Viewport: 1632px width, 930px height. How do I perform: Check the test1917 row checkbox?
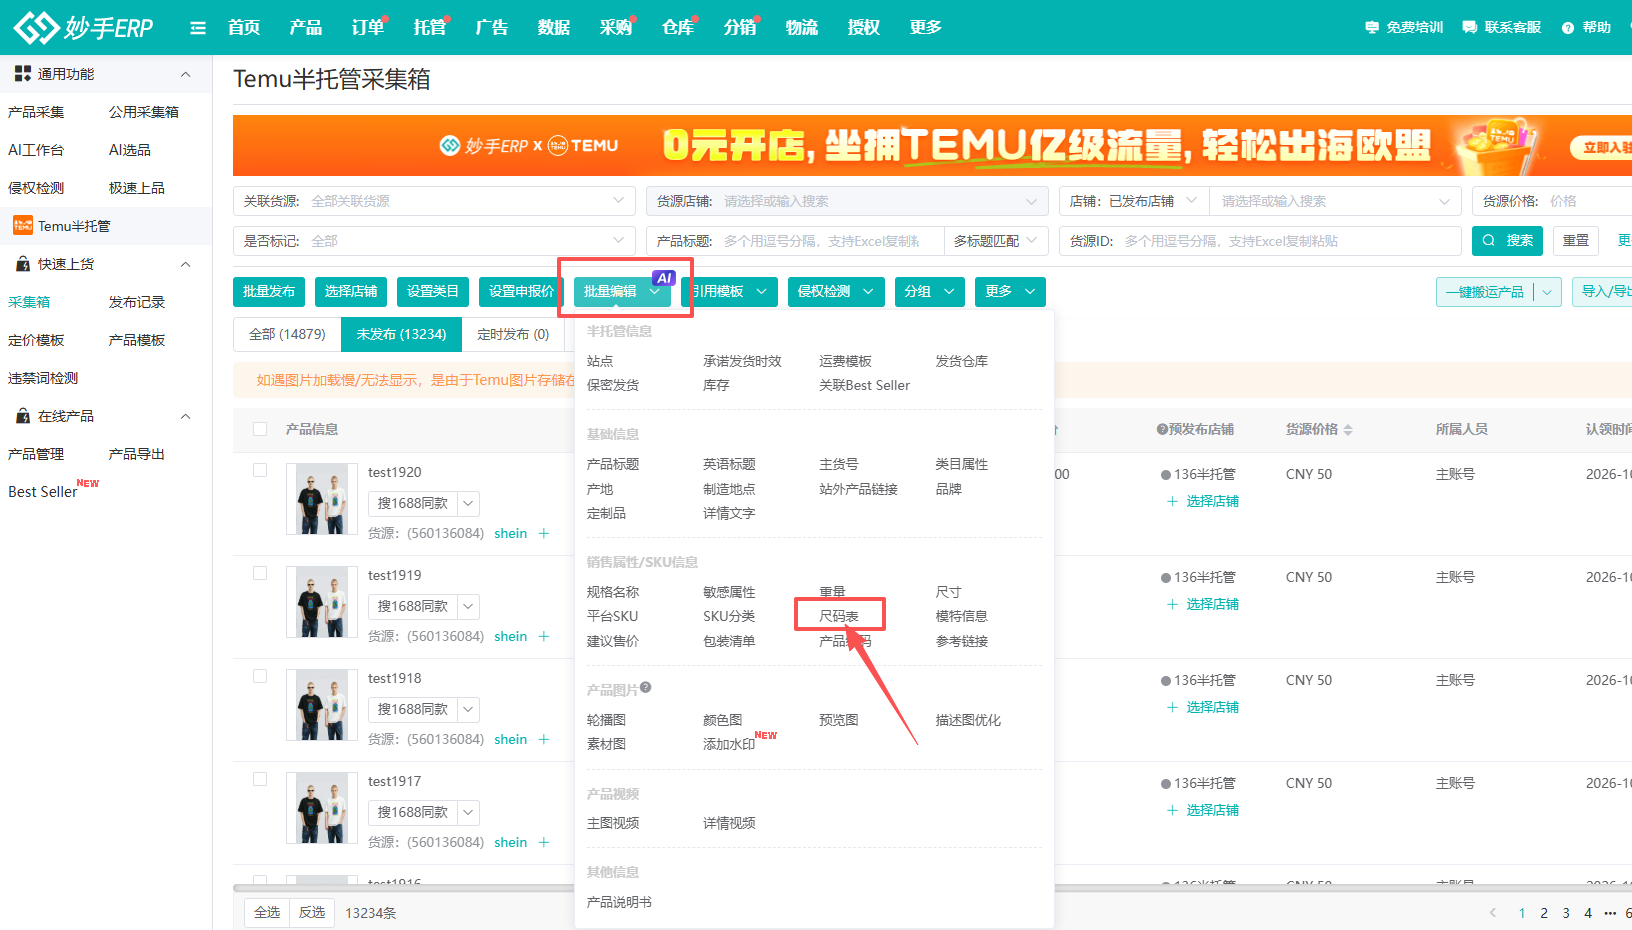(x=260, y=779)
